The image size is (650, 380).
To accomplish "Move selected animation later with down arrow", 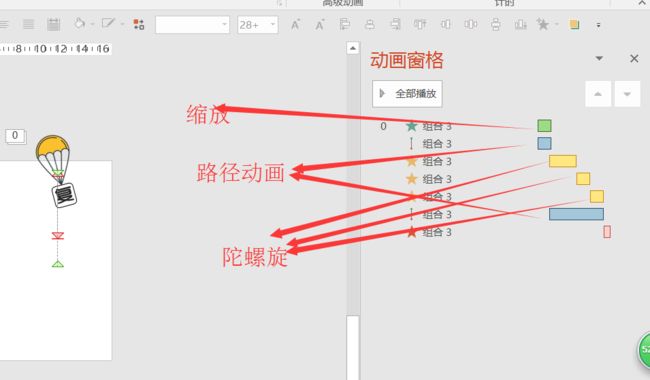I will click(x=627, y=94).
